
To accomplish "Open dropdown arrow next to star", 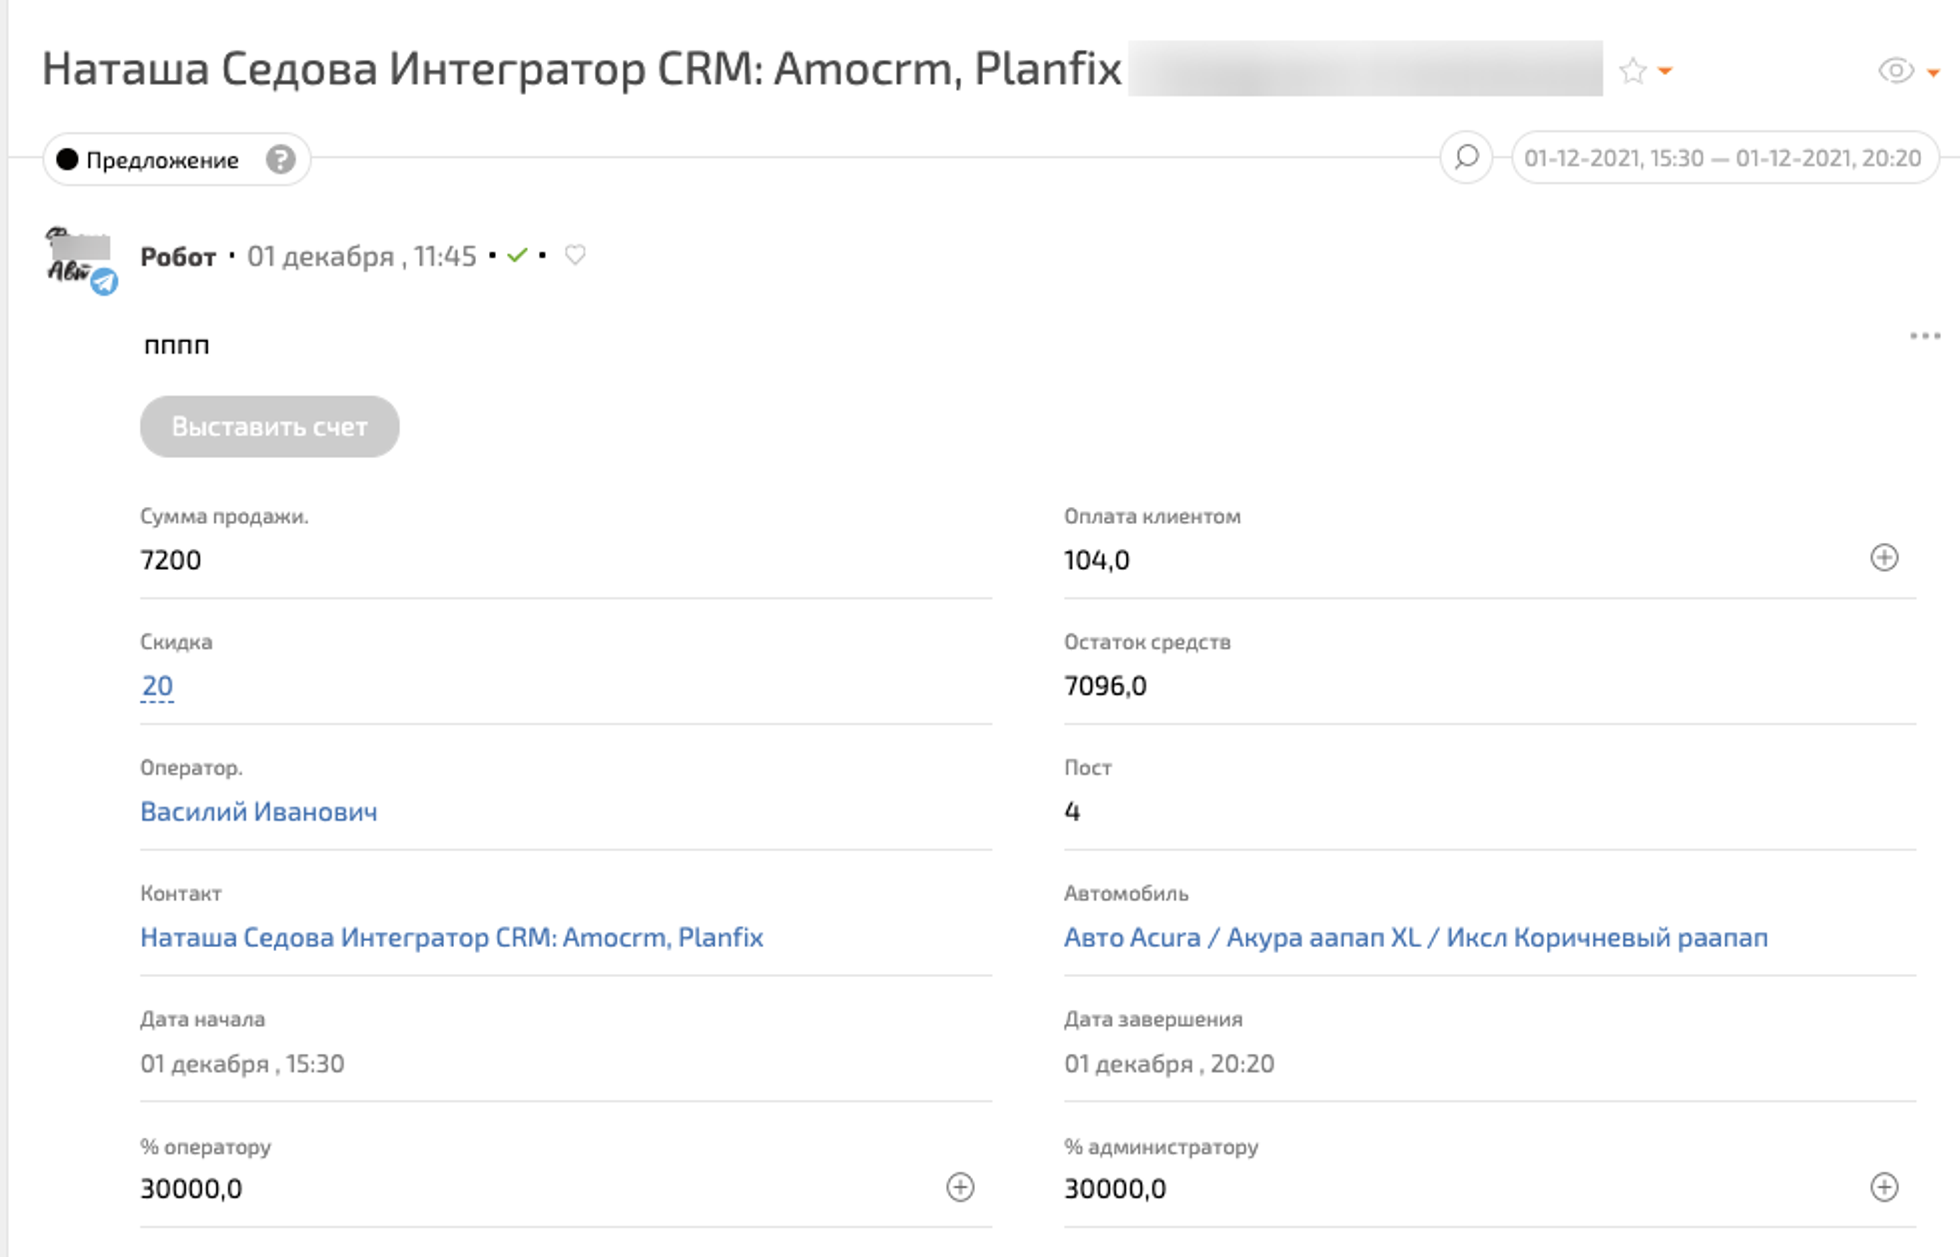I will 1665,71.
